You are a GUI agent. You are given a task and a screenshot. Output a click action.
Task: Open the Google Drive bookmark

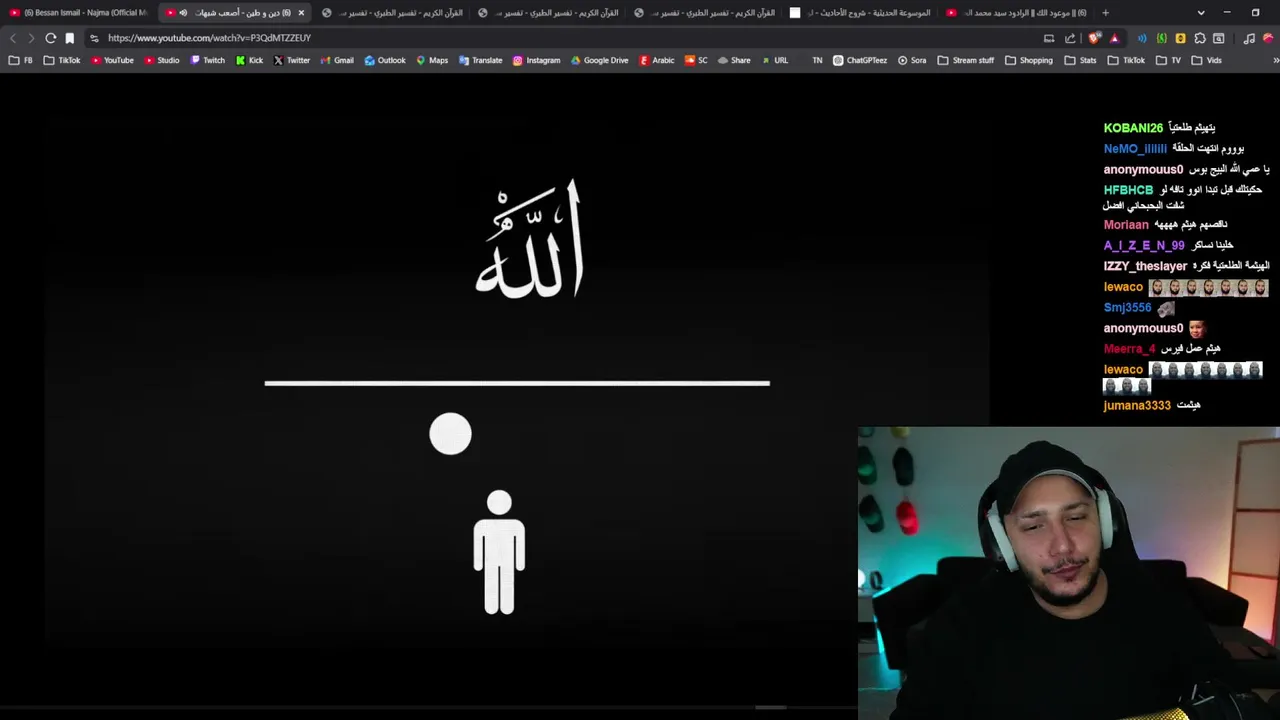tap(600, 60)
